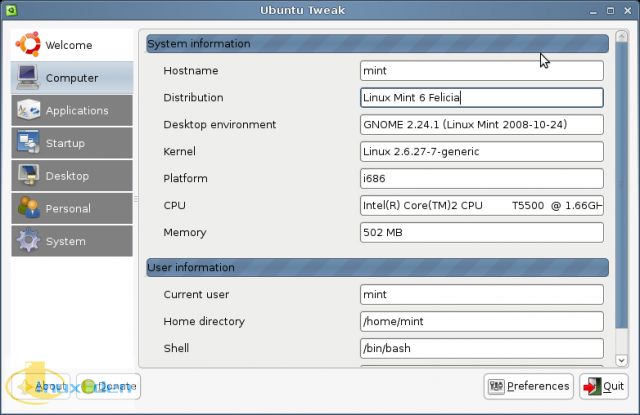Click the Home directory label
The width and height of the screenshot is (640, 415).
(x=204, y=321)
